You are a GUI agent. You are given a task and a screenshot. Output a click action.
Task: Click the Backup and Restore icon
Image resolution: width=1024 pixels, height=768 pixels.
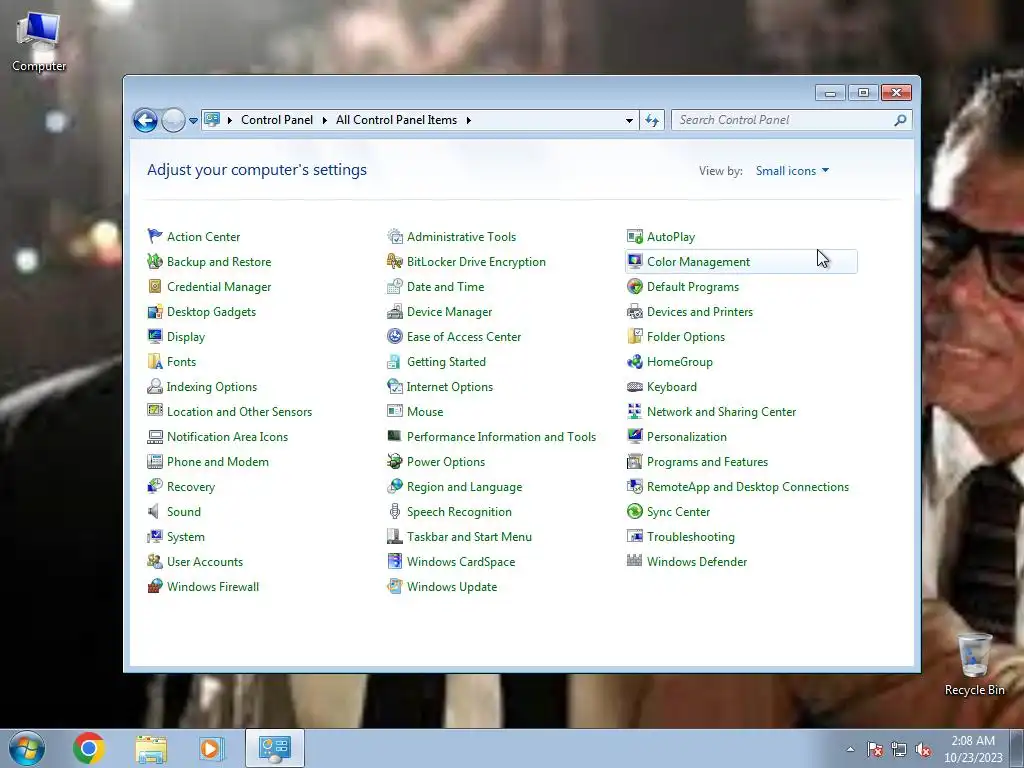click(x=155, y=261)
